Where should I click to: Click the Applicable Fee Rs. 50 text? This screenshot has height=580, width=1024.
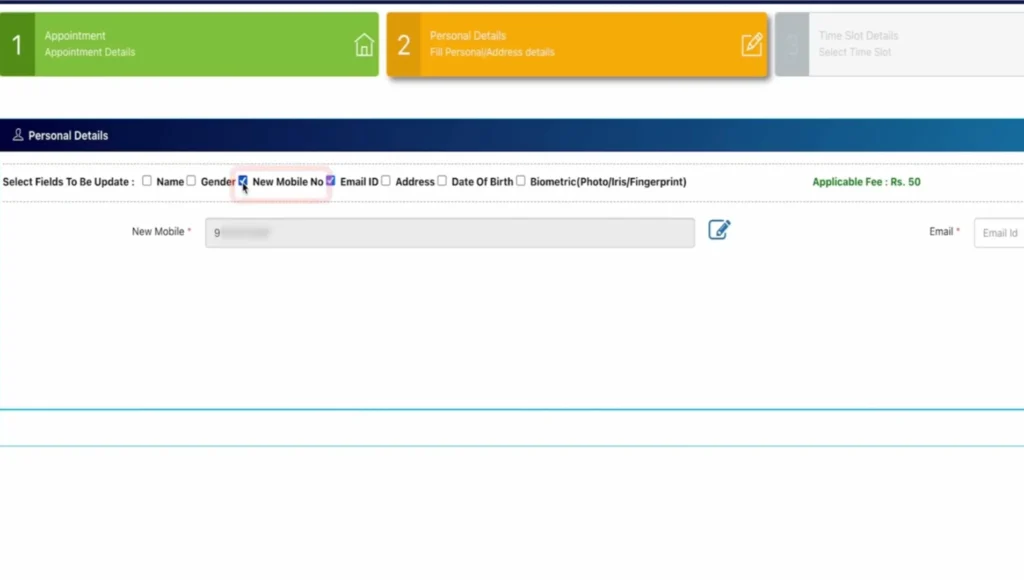[866, 182]
